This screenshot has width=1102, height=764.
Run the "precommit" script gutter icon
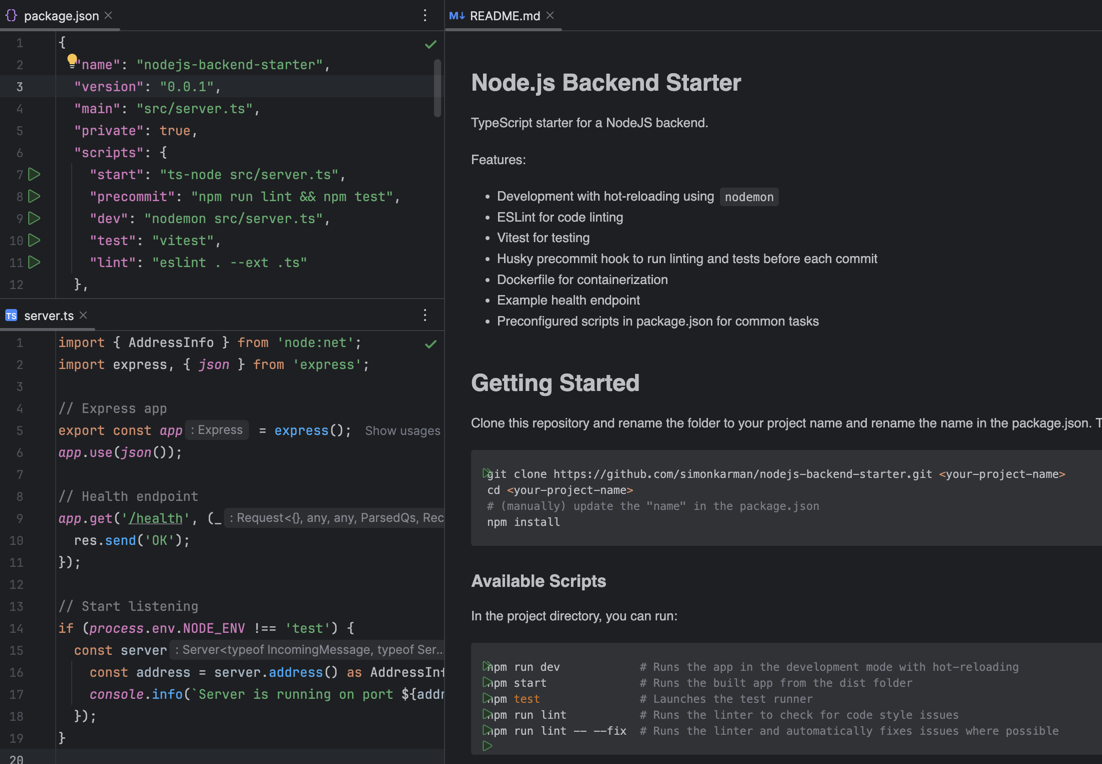click(x=34, y=197)
